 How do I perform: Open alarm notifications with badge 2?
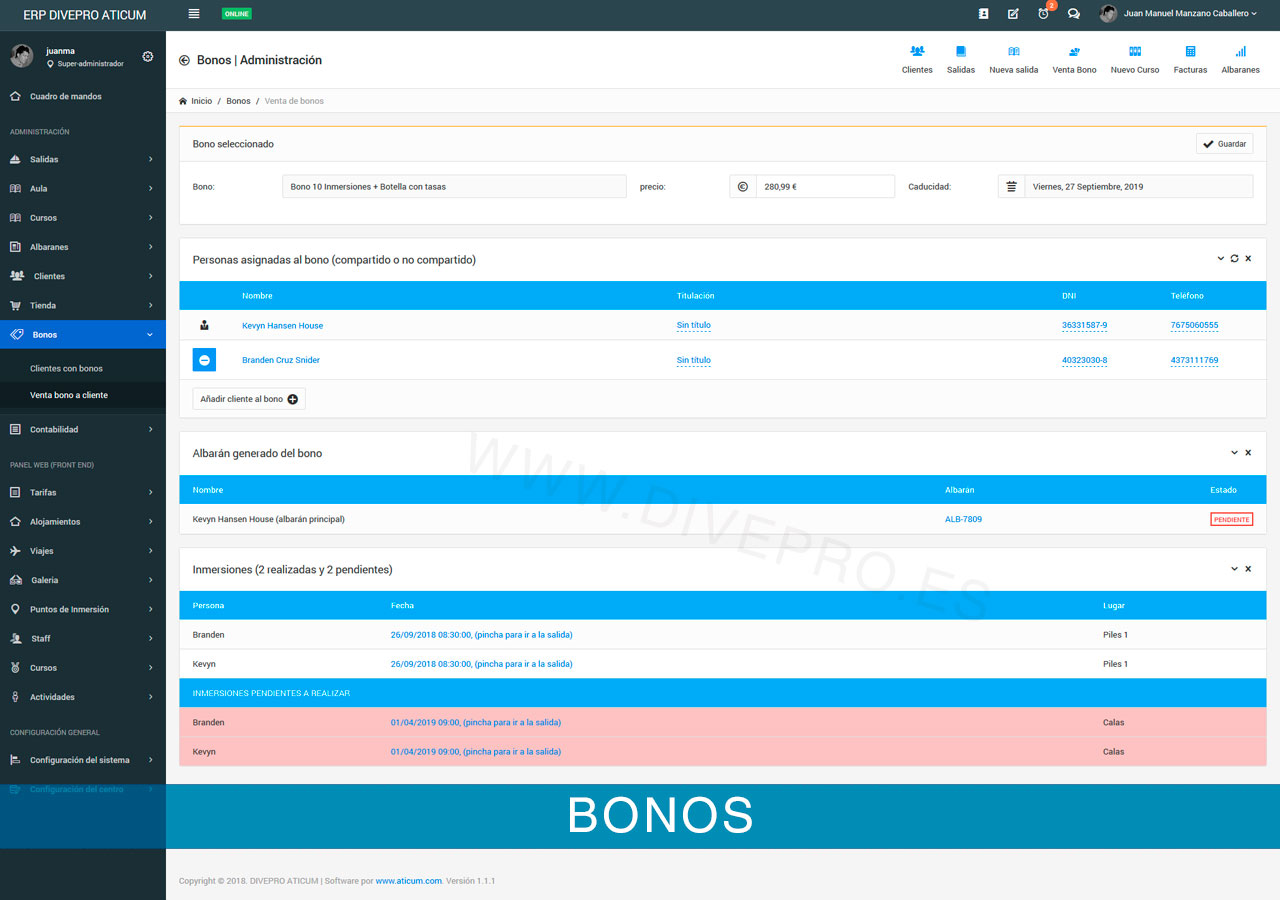[x=1044, y=13]
